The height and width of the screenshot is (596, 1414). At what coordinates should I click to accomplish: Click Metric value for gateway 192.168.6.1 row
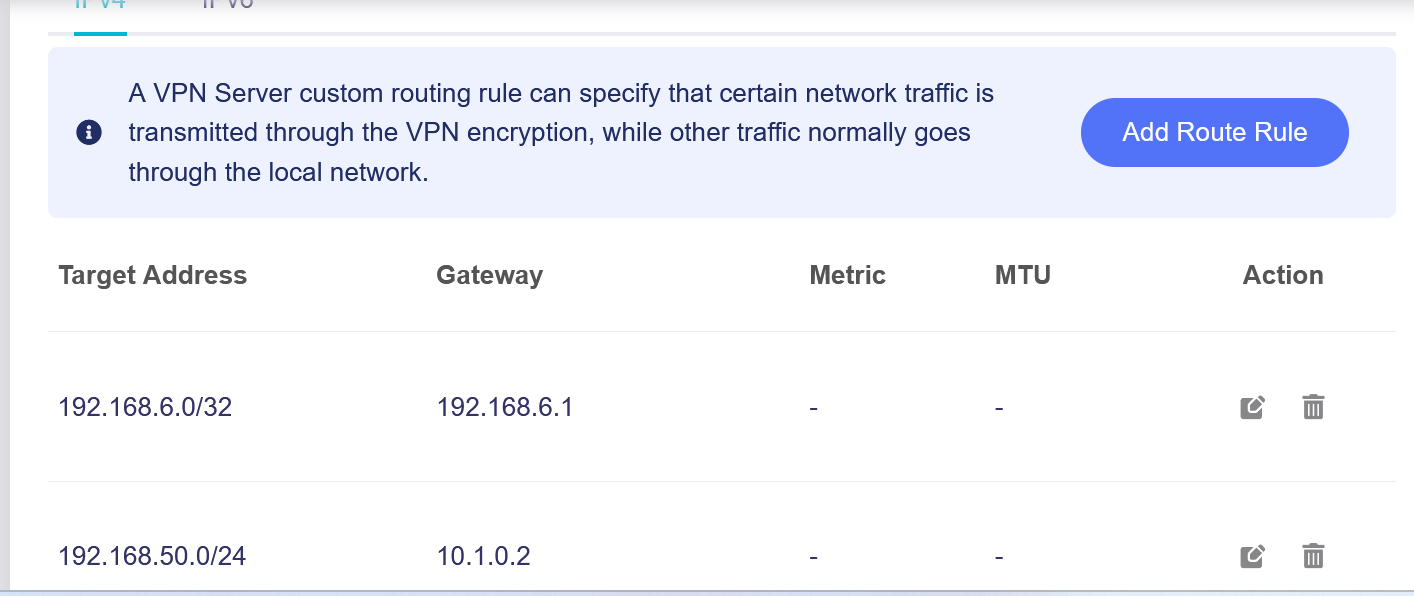pos(814,407)
